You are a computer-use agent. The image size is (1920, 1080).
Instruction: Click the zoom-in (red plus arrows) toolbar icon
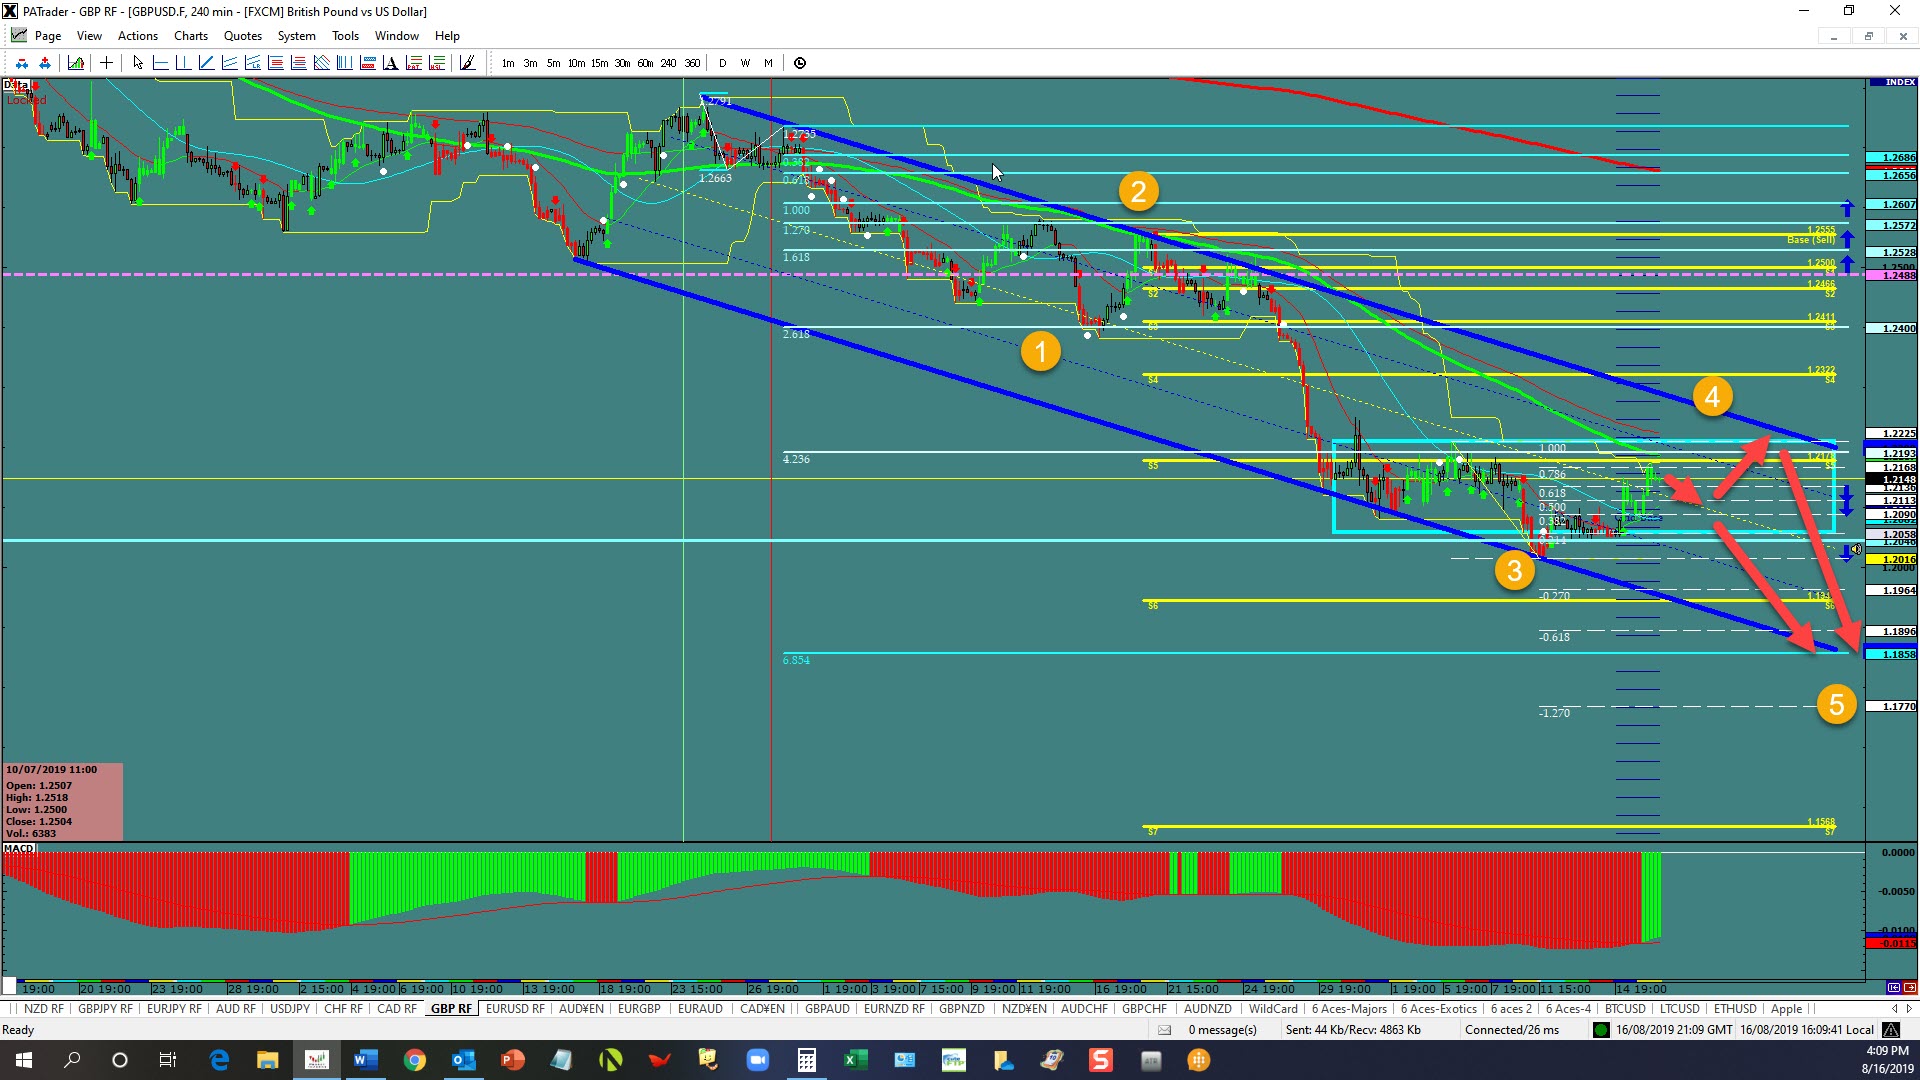45,63
